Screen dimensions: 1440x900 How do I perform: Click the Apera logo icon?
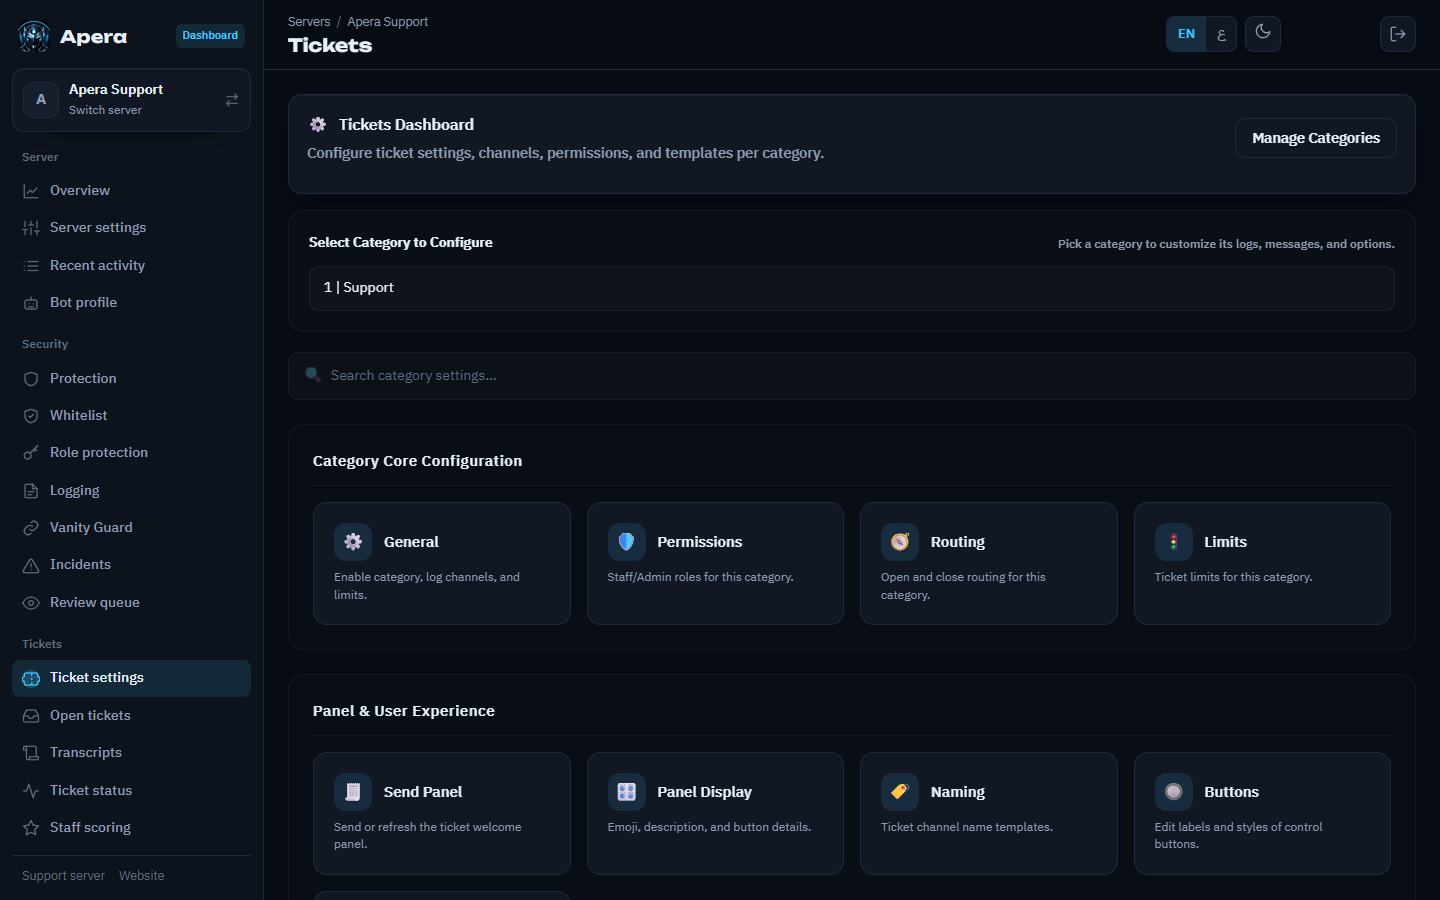pyautogui.click(x=34, y=37)
